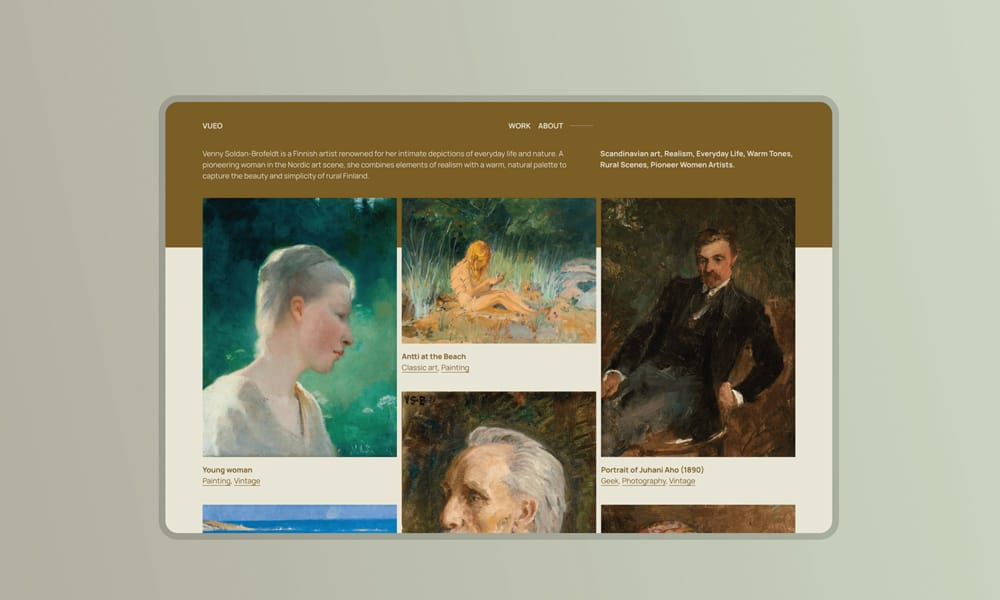The height and width of the screenshot is (600, 1000).
Task: Open the Antti at the Beach thumbnail
Action: point(499,270)
